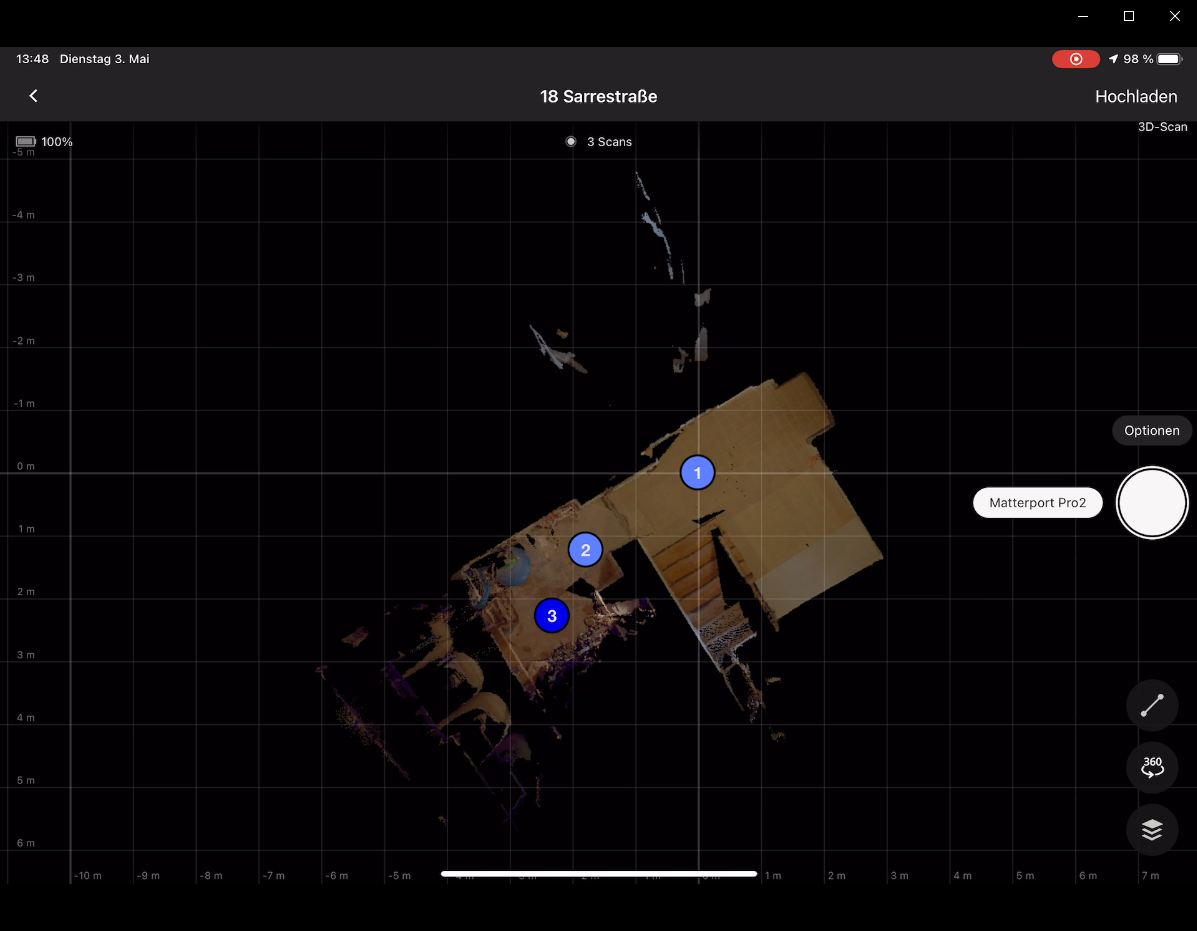This screenshot has height=931, width=1197.
Task: Select scan point 3 marker
Action: coord(552,616)
